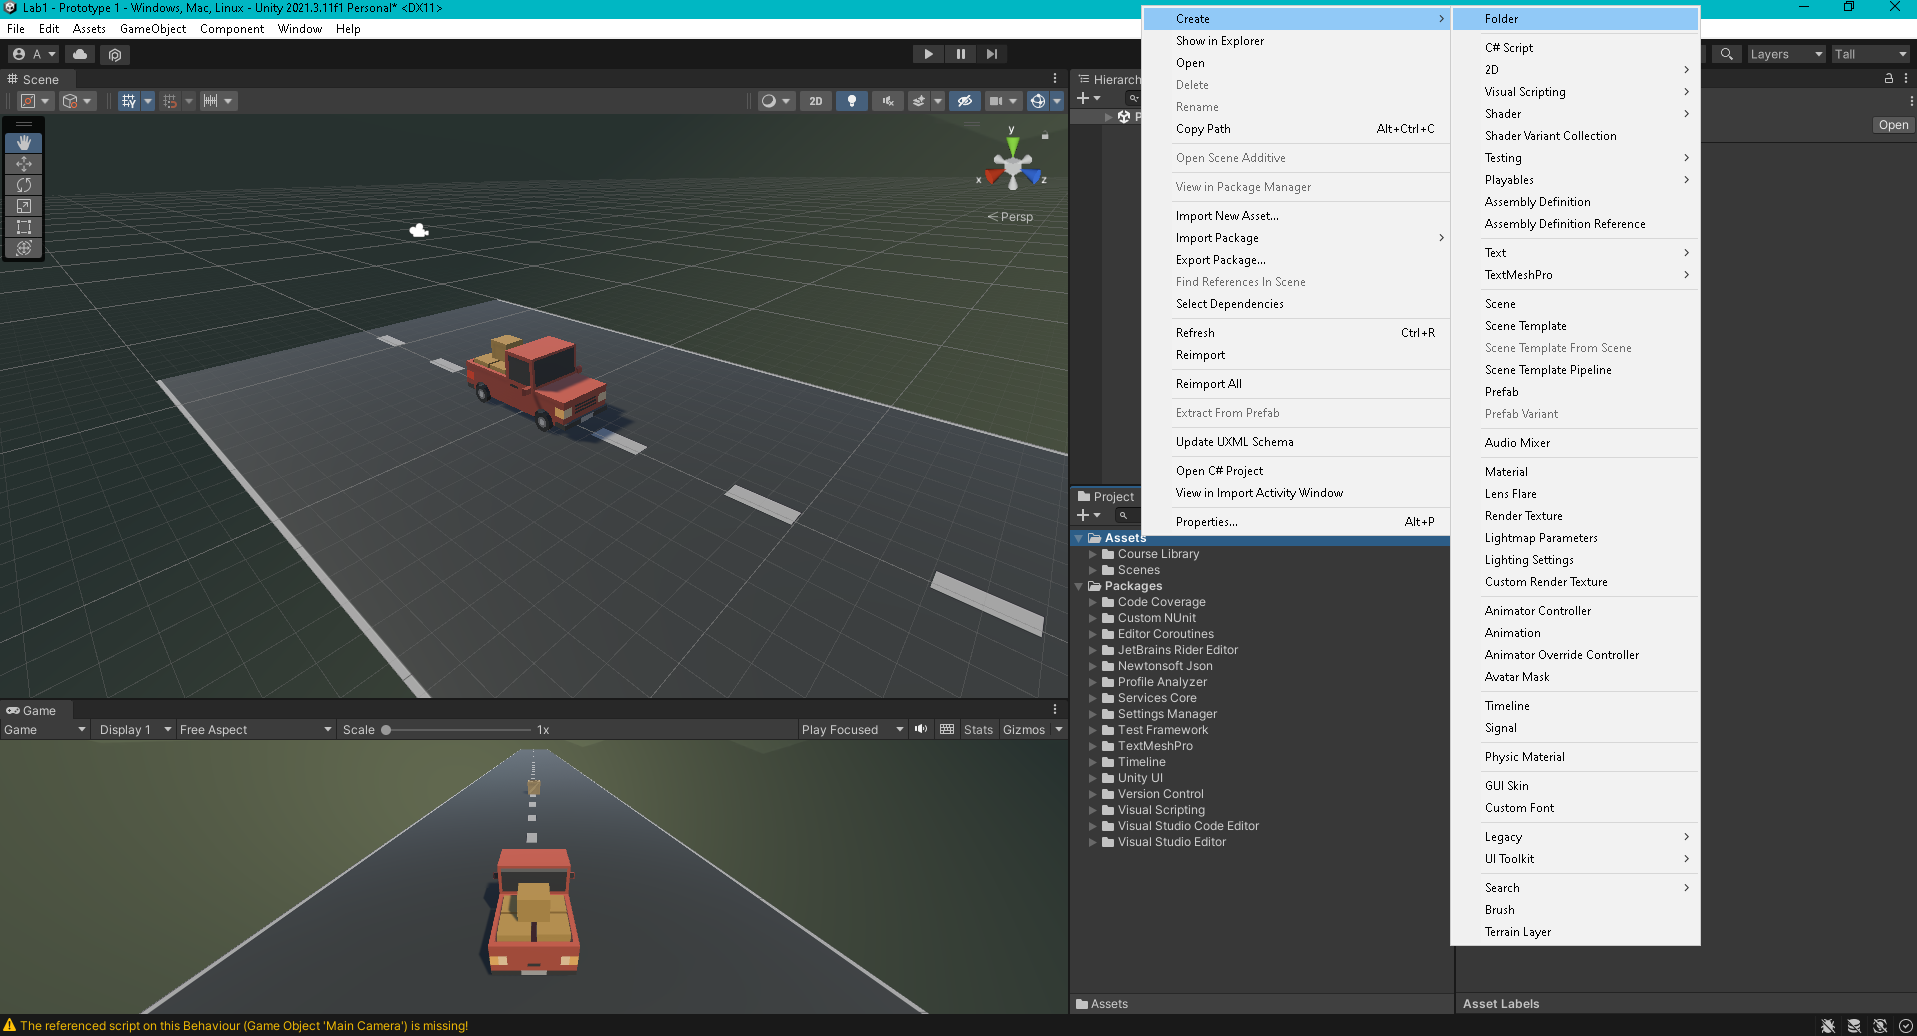Screen dimensions: 1917x1036
Task: Select the Move tool
Action: [24, 164]
